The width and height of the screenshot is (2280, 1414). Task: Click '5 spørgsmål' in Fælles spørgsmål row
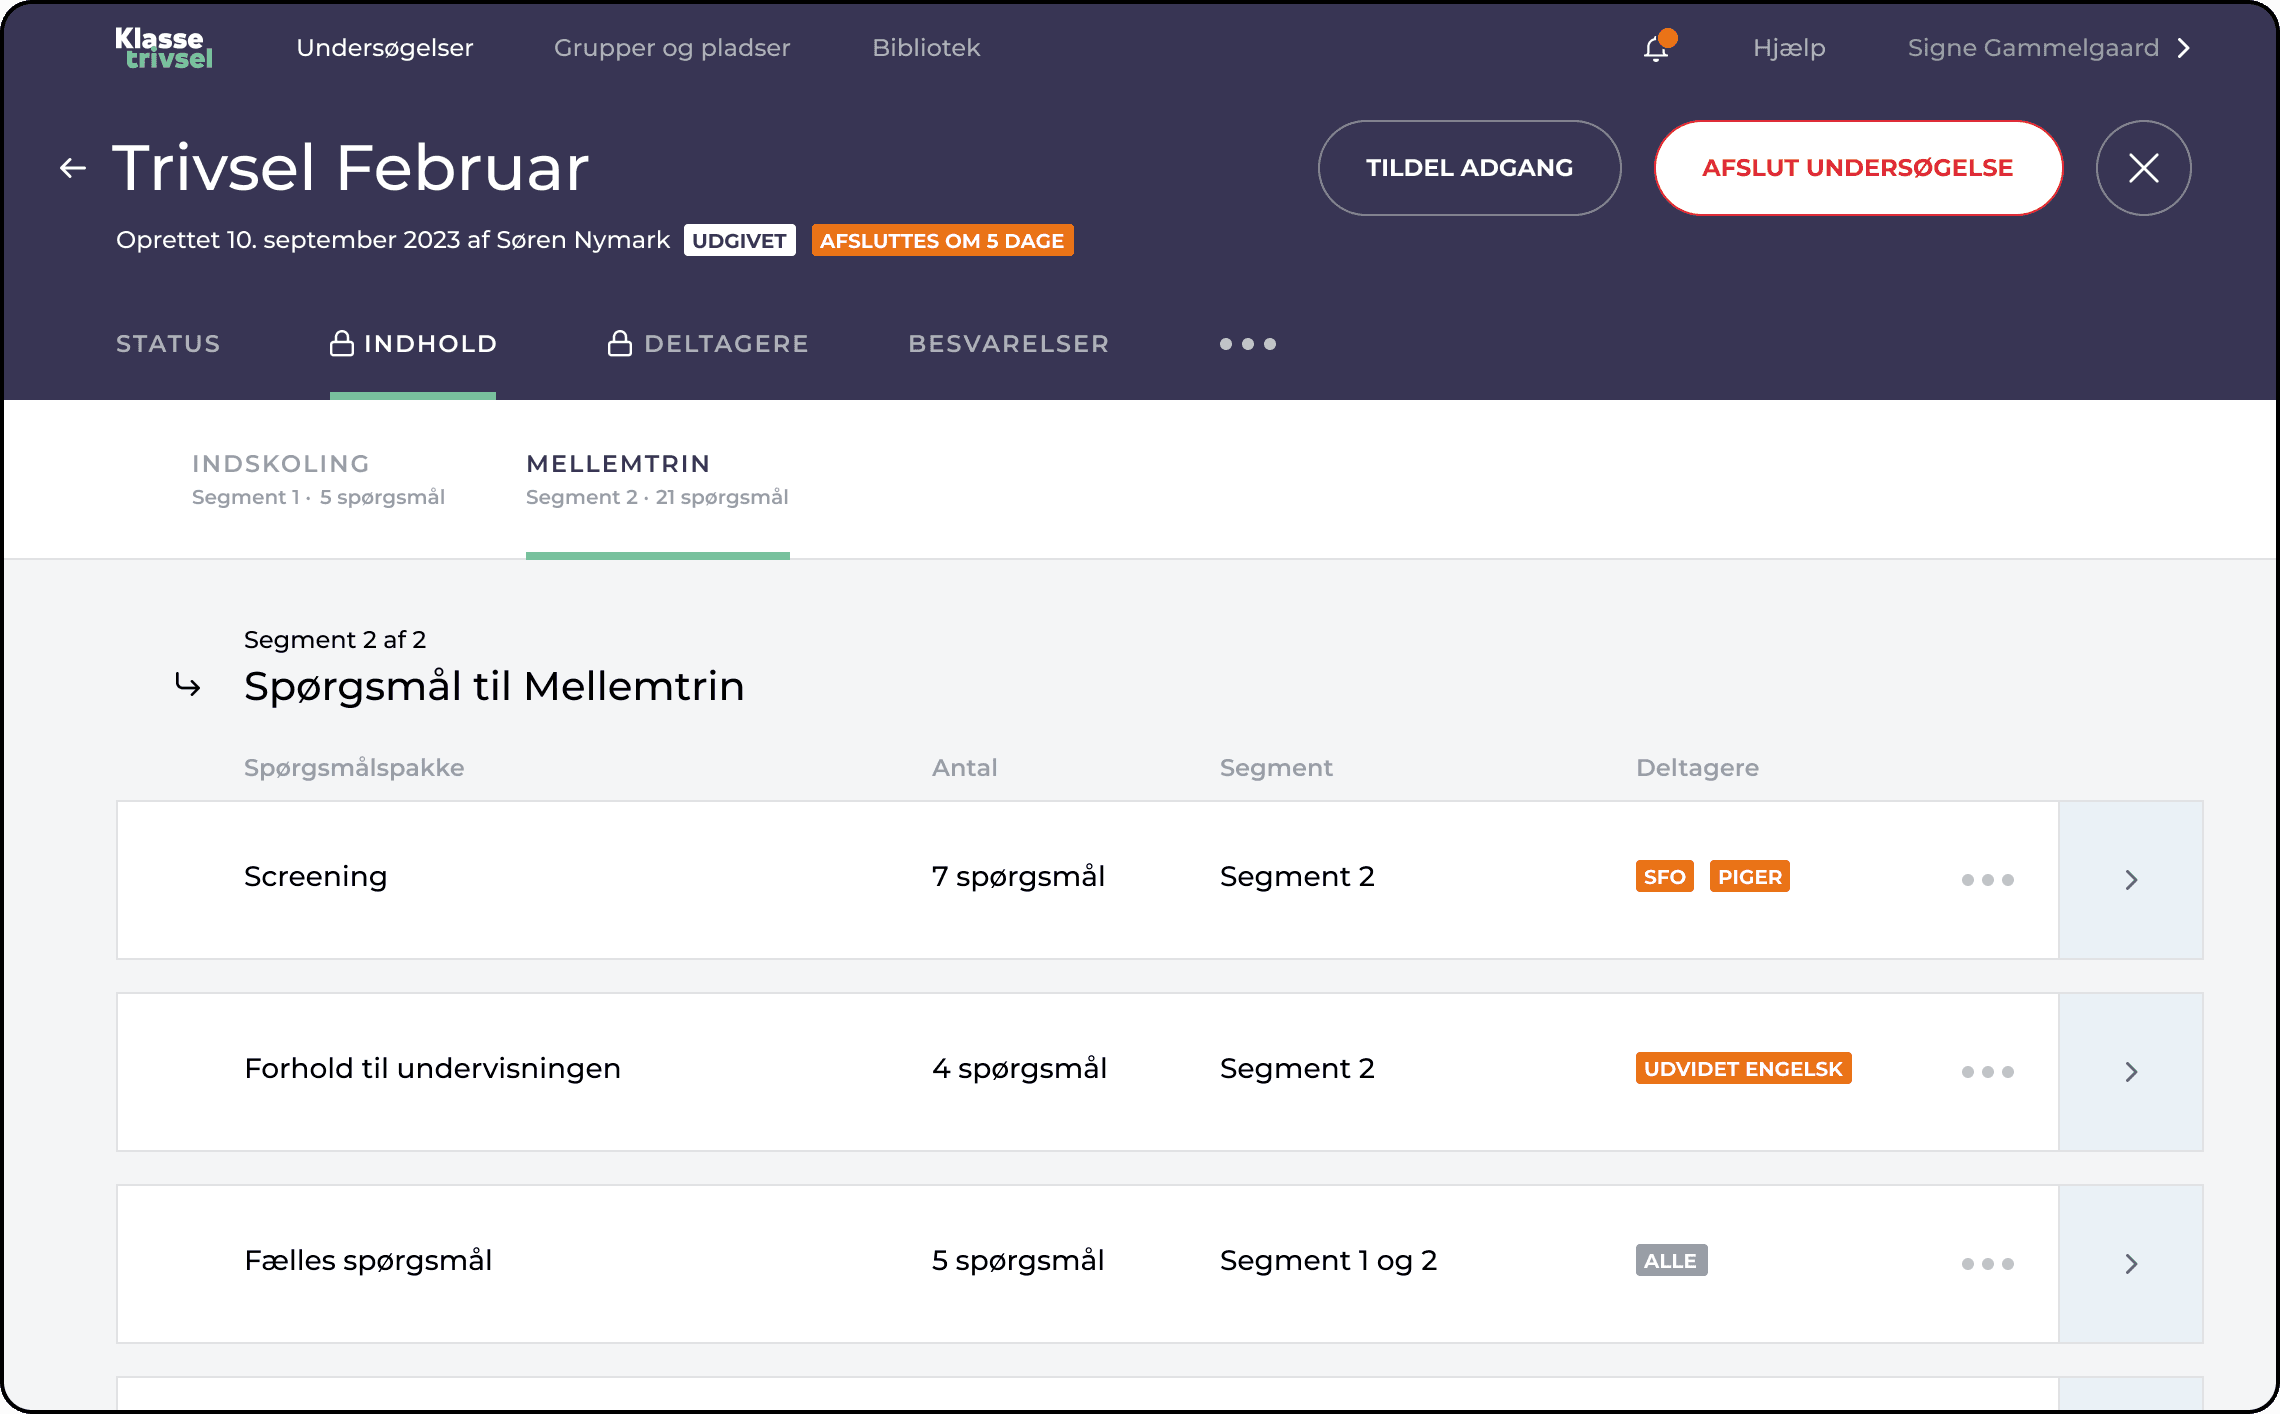coord(1018,1260)
